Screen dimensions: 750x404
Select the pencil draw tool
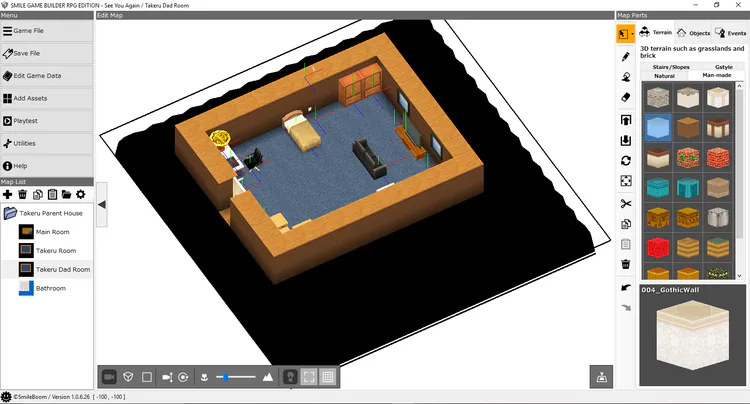626,56
